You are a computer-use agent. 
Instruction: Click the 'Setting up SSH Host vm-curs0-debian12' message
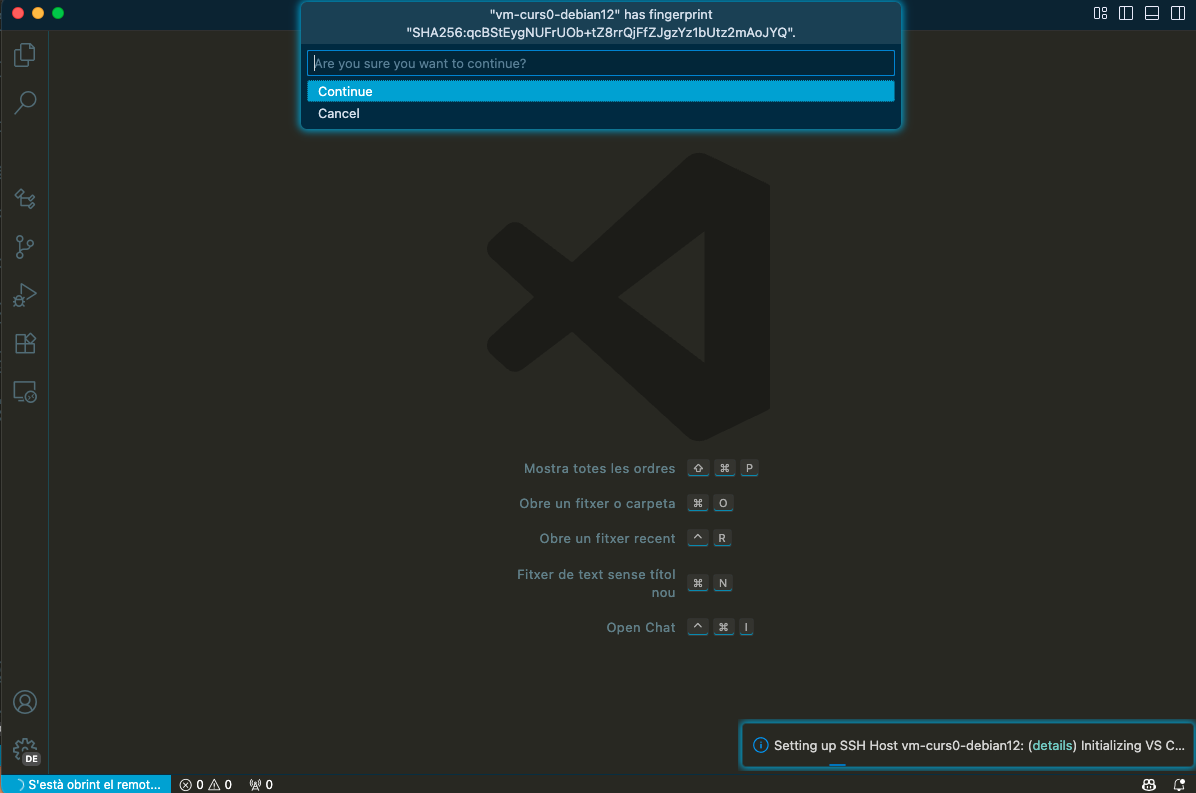tap(899, 746)
